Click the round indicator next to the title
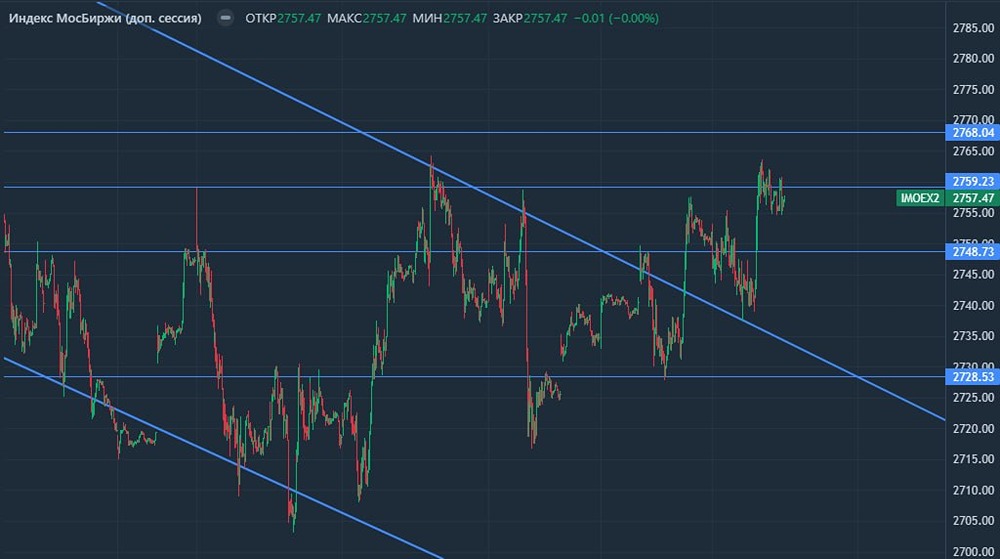 [x=225, y=18]
